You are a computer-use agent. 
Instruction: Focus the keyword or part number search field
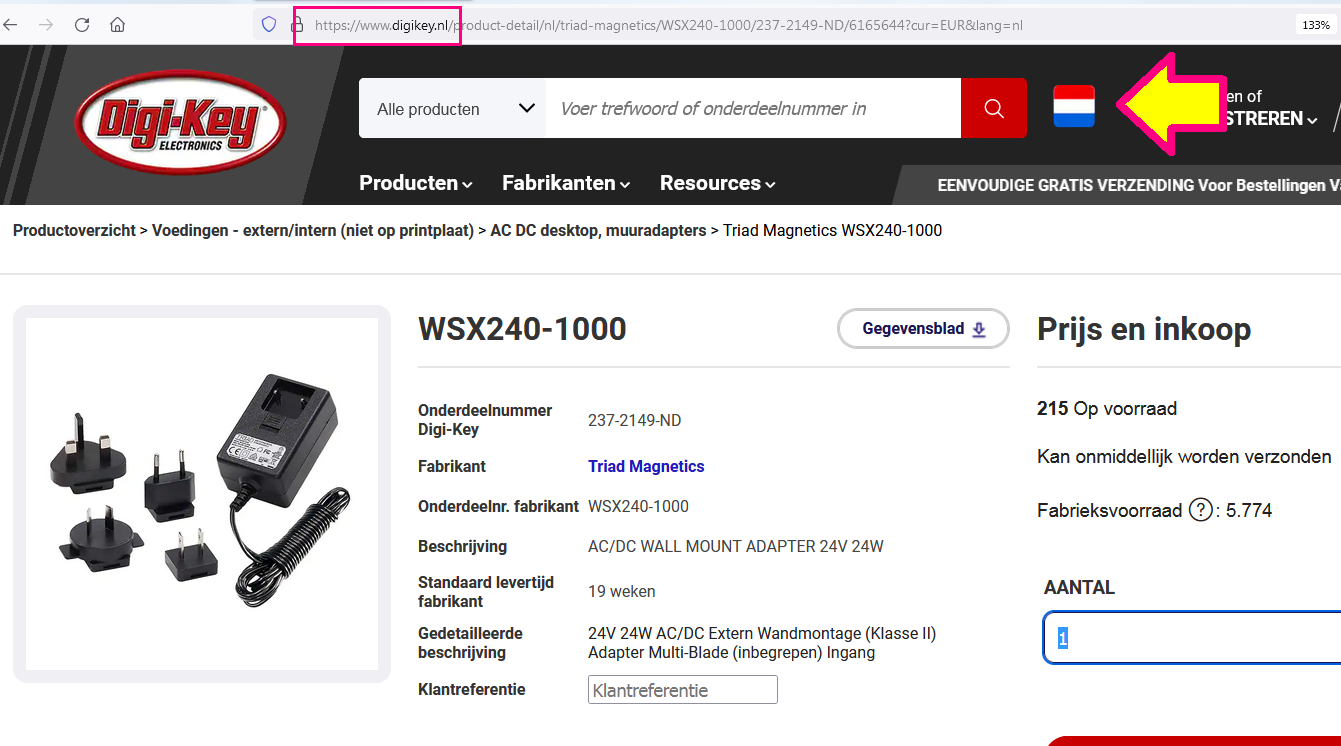point(753,108)
